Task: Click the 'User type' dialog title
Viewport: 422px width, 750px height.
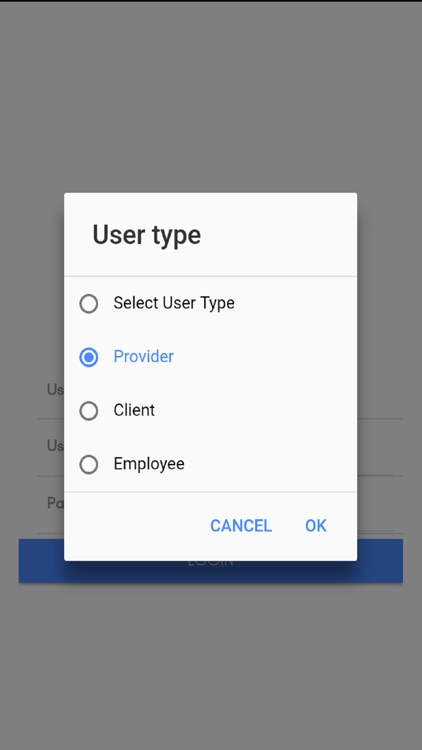Action: coord(146,235)
